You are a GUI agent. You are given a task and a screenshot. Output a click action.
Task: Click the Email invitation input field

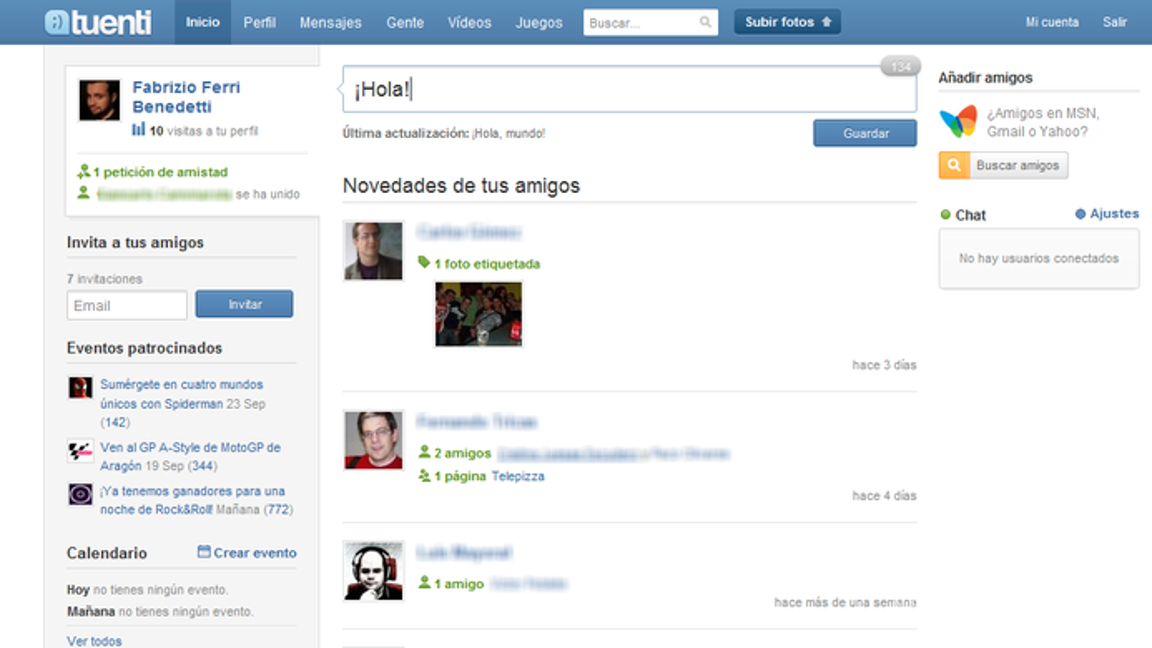126,305
